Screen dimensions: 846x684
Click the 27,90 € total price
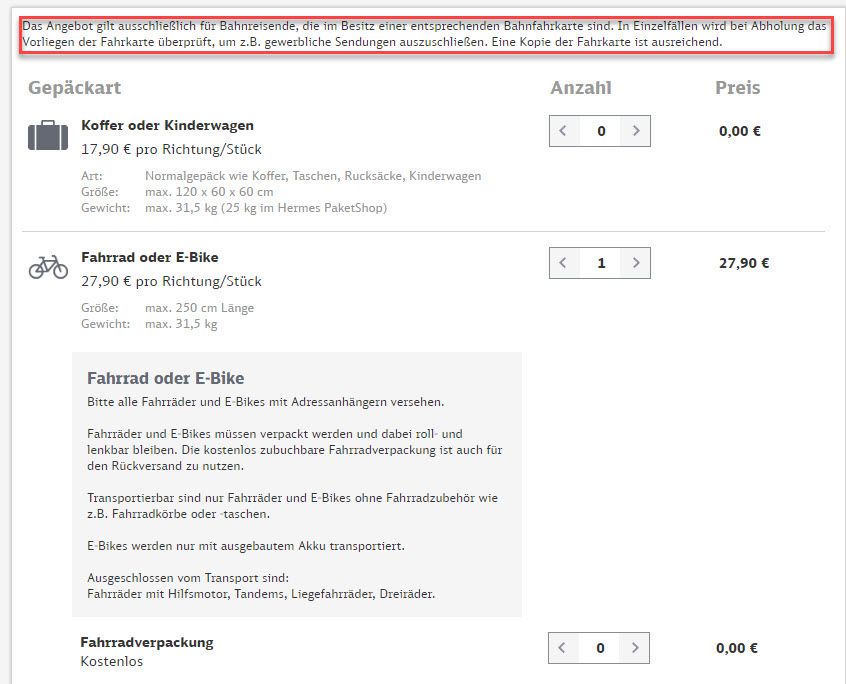(x=744, y=264)
